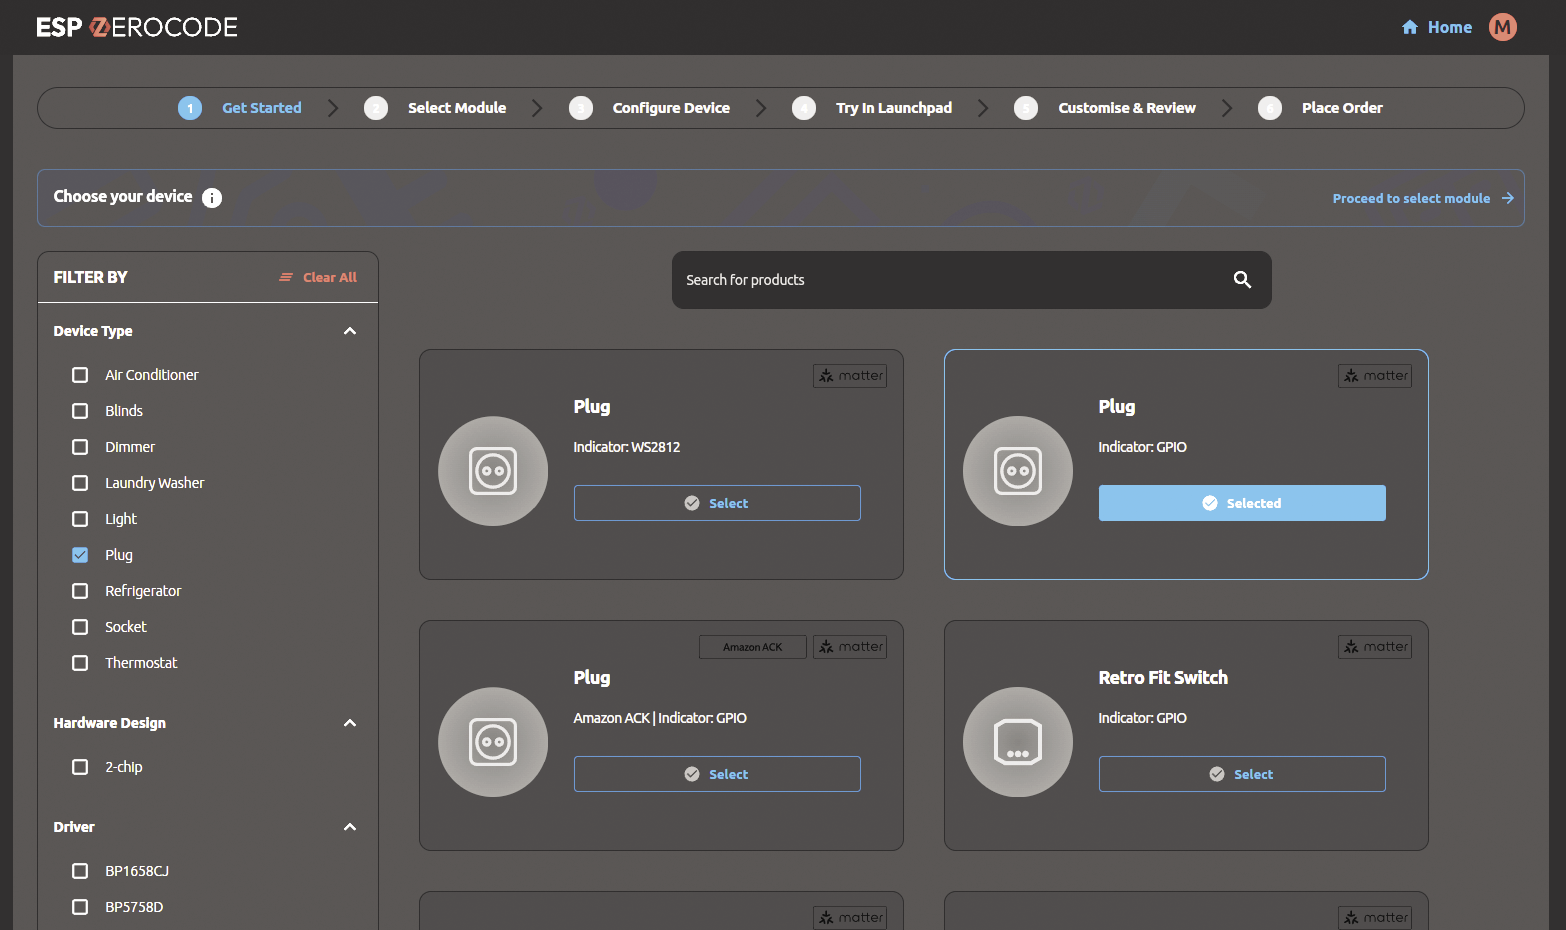Click the Amazon ACK badge
Image resolution: width=1566 pixels, height=930 pixels.
pos(753,647)
